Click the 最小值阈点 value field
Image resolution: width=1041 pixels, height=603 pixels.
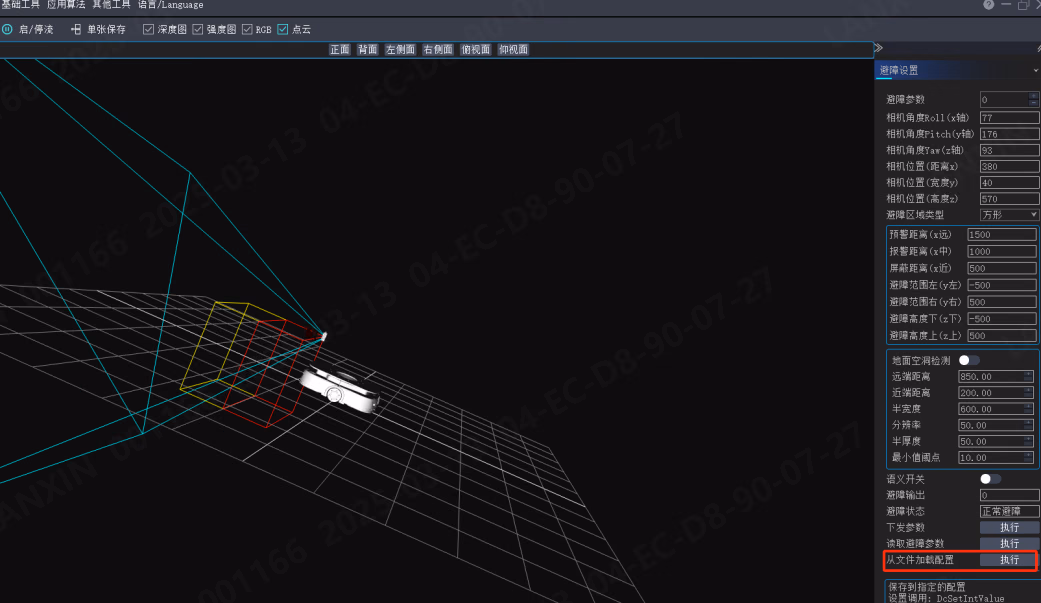pyautogui.click(x=995, y=458)
